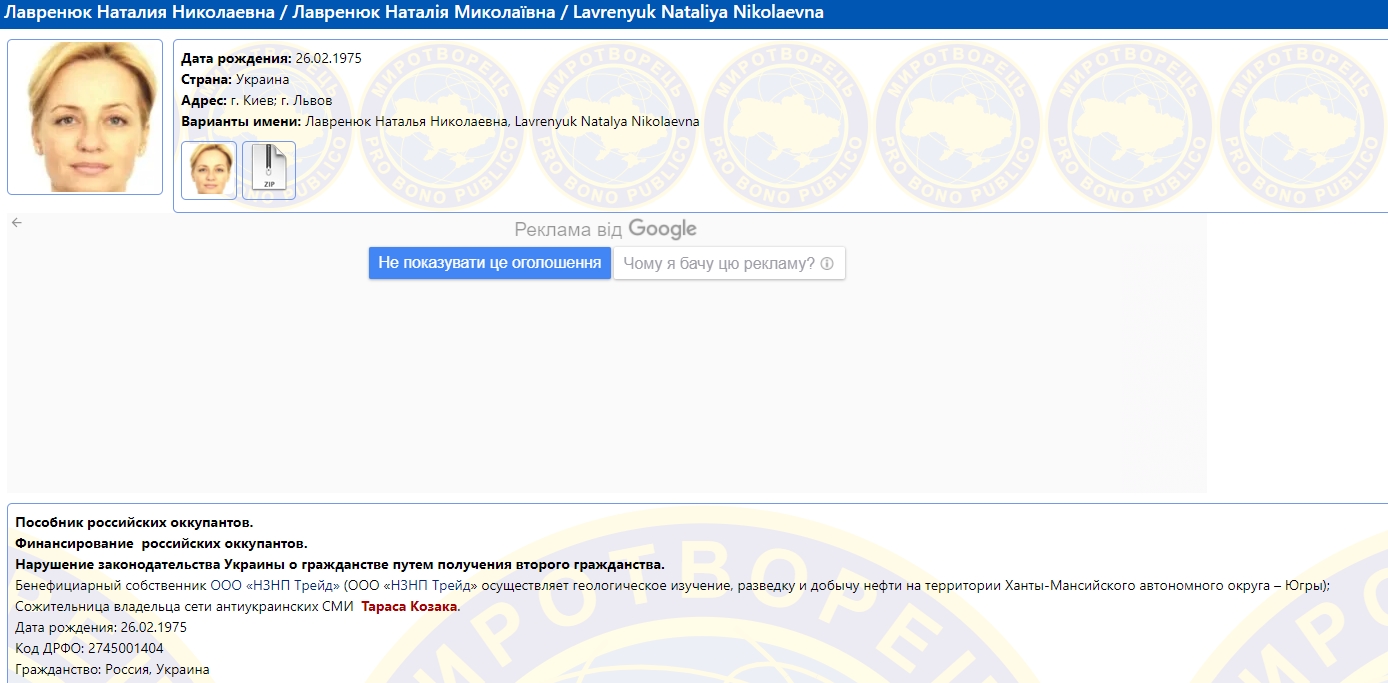The height and width of the screenshot is (683, 1388).
Task: Open the small photo thumbnail beside the ZIP icon
Action: coord(209,170)
